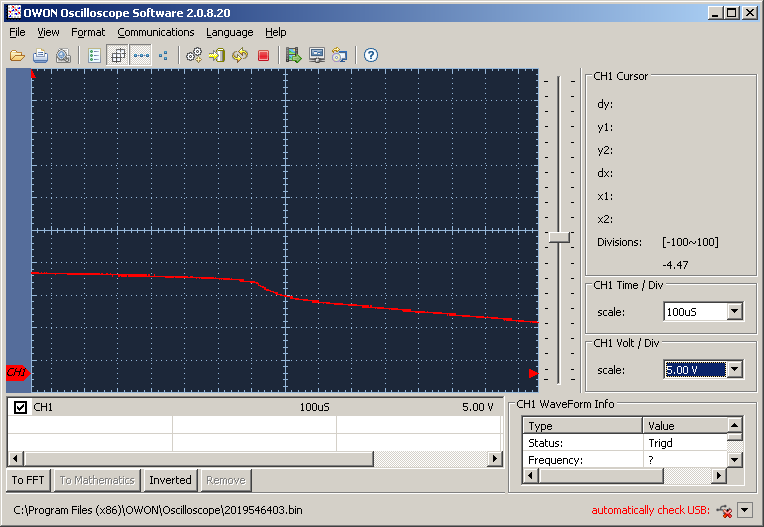Open print preview icon

[63, 56]
